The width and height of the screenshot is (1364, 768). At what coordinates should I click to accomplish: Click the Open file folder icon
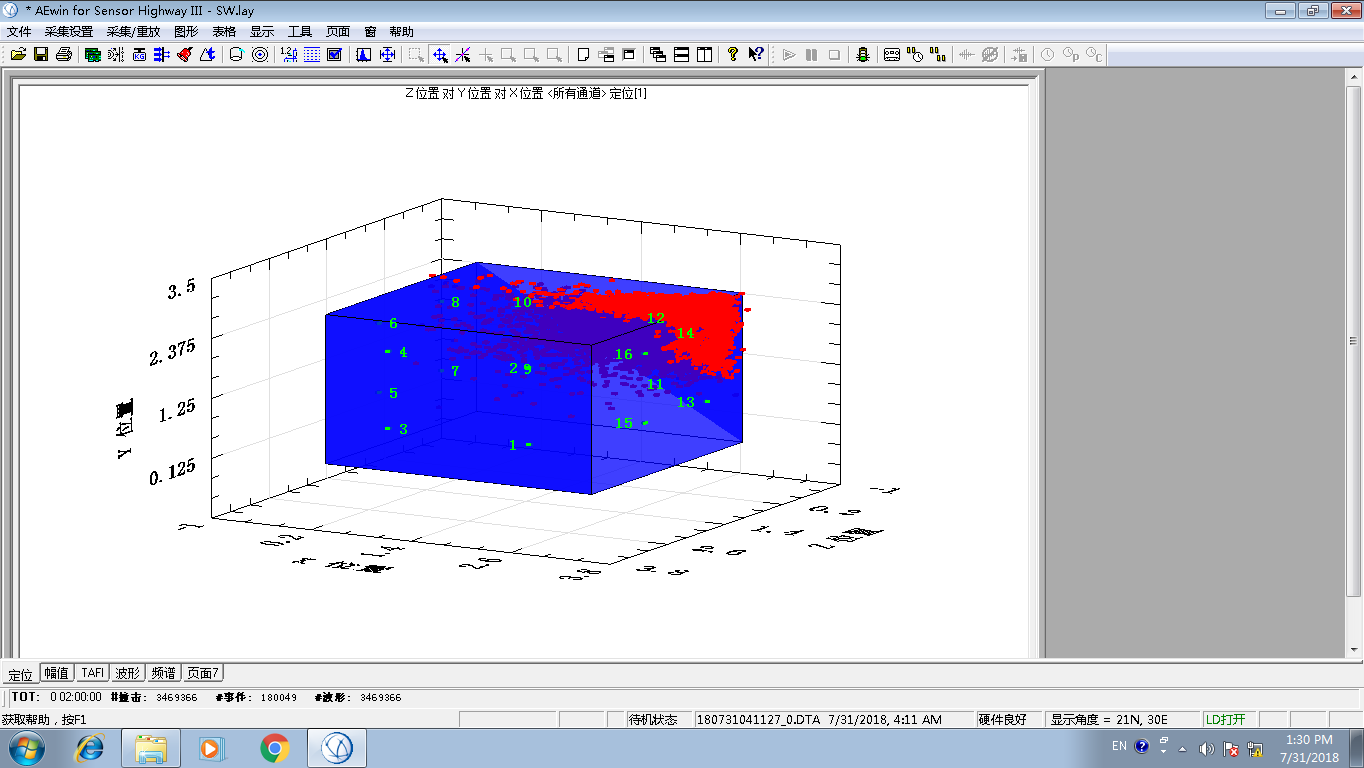(x=18, y=54)
